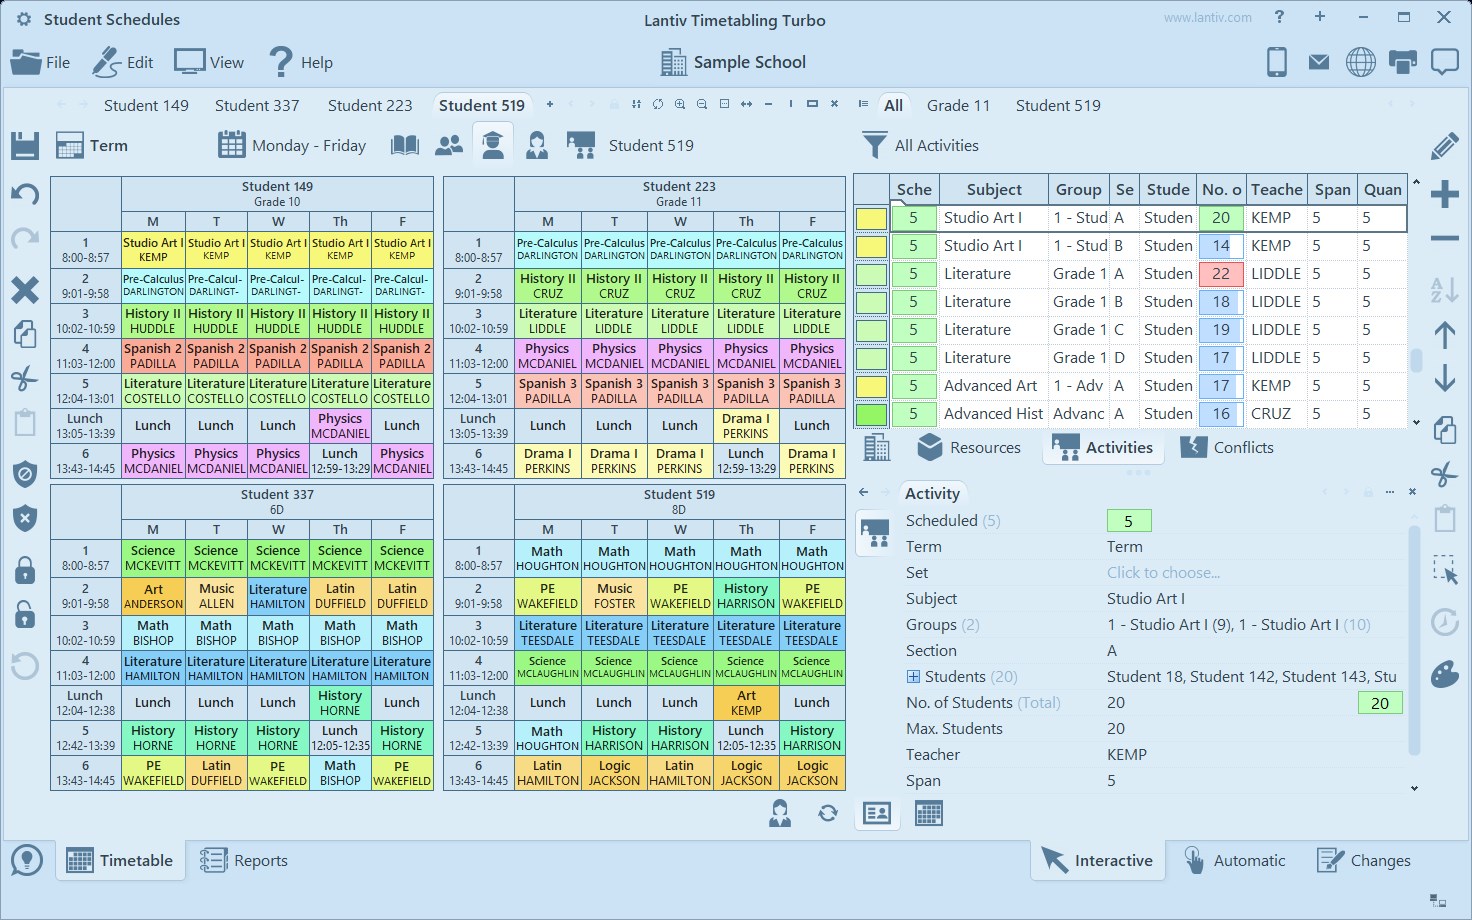Open the Set 'Click to choose...' field

[1163, 573]
